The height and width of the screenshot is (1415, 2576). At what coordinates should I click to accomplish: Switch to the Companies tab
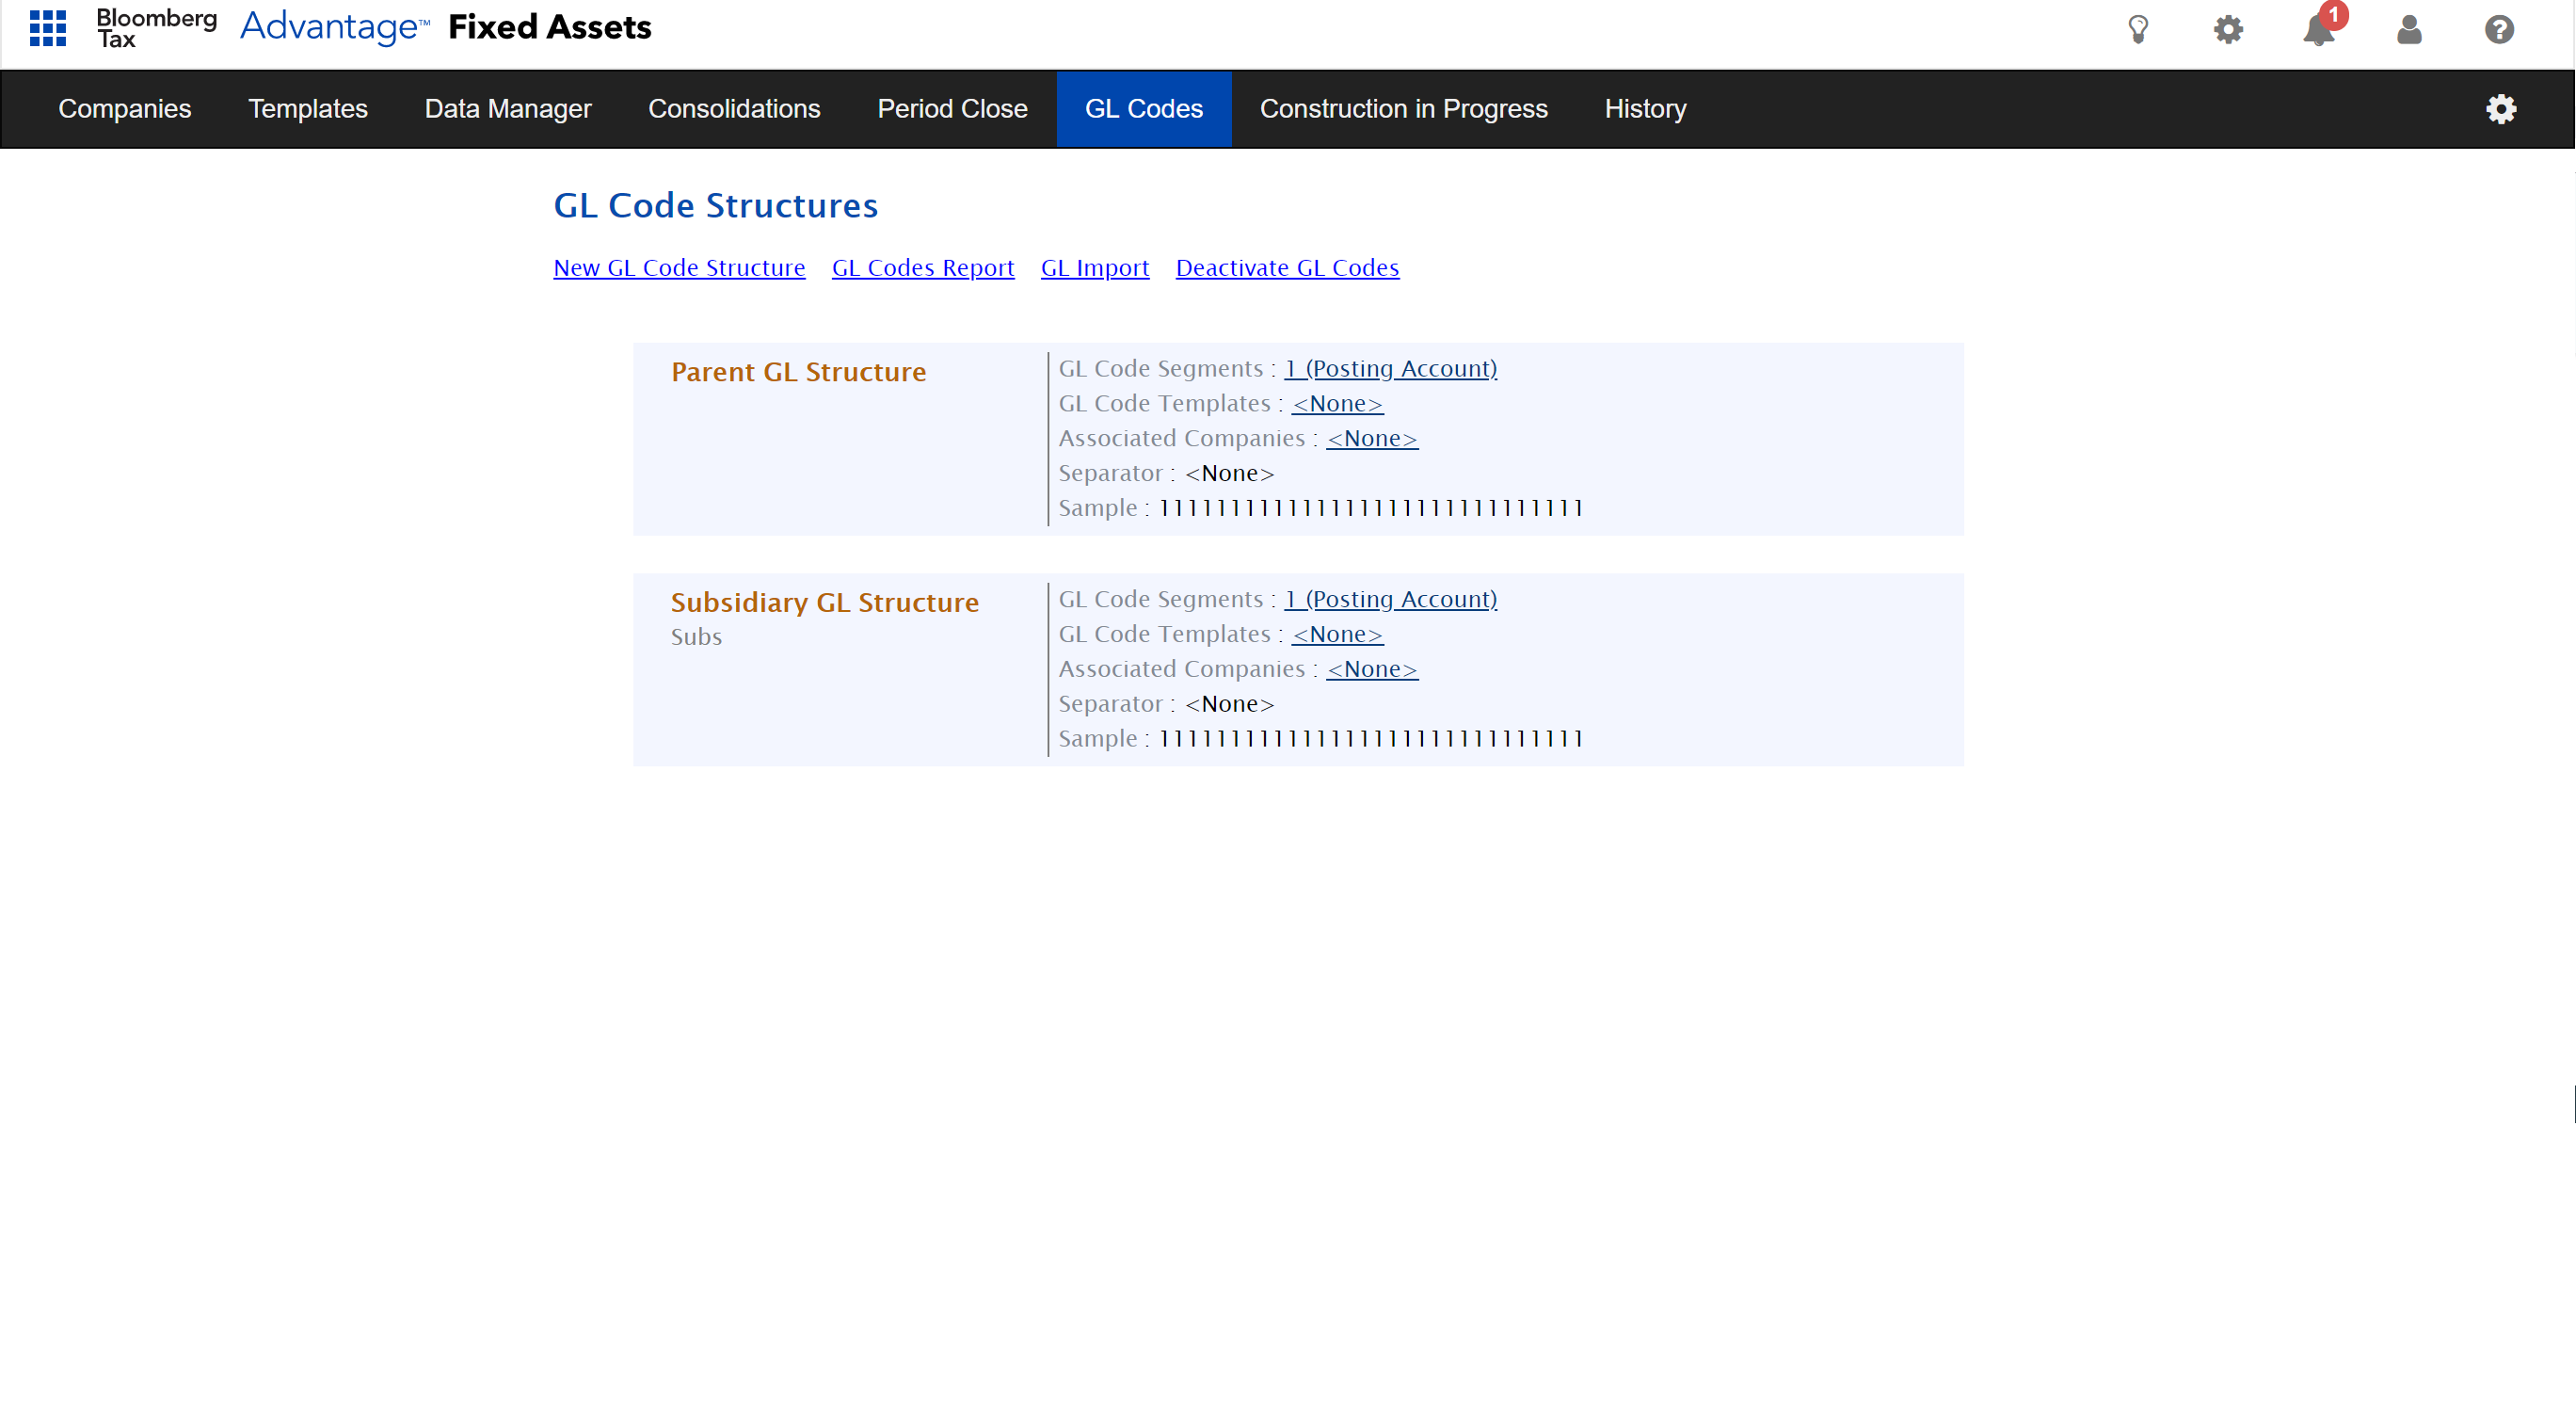[x=124, y=109]
